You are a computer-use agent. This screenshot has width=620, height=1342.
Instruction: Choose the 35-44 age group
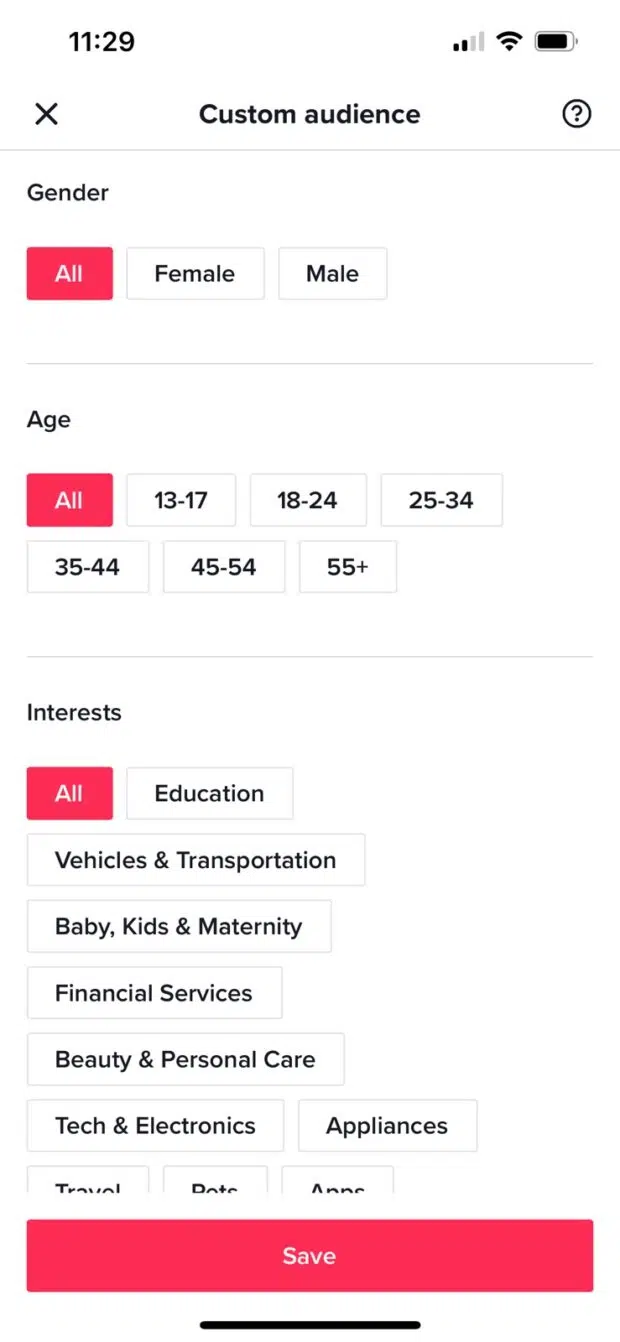(87, 567)
